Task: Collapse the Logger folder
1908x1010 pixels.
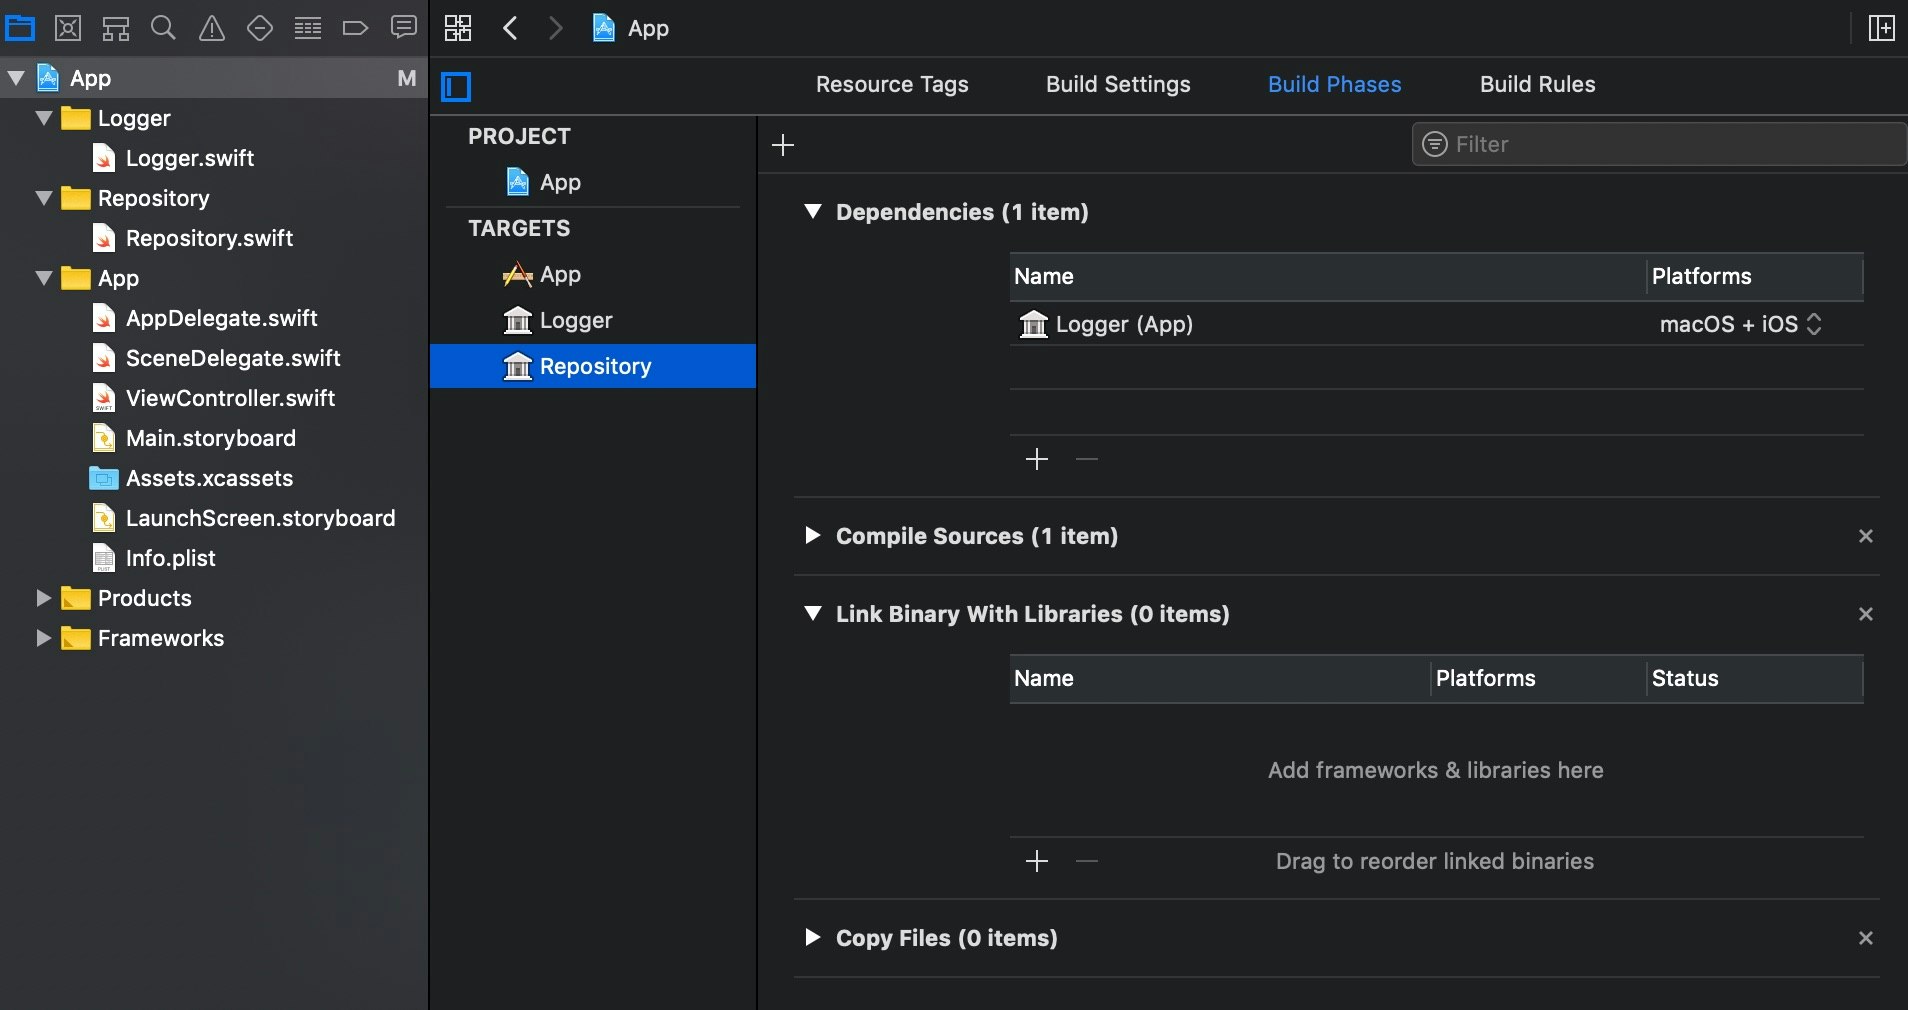Action: click(x=43, y=118)
